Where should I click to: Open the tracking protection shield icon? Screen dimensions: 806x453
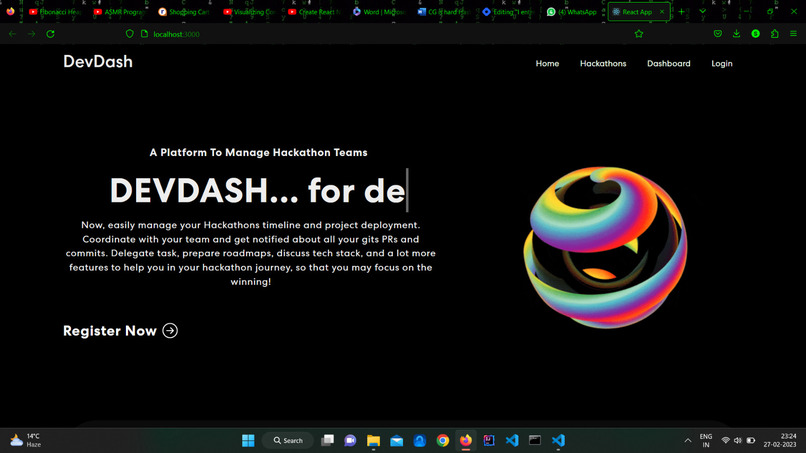(130, 34)
